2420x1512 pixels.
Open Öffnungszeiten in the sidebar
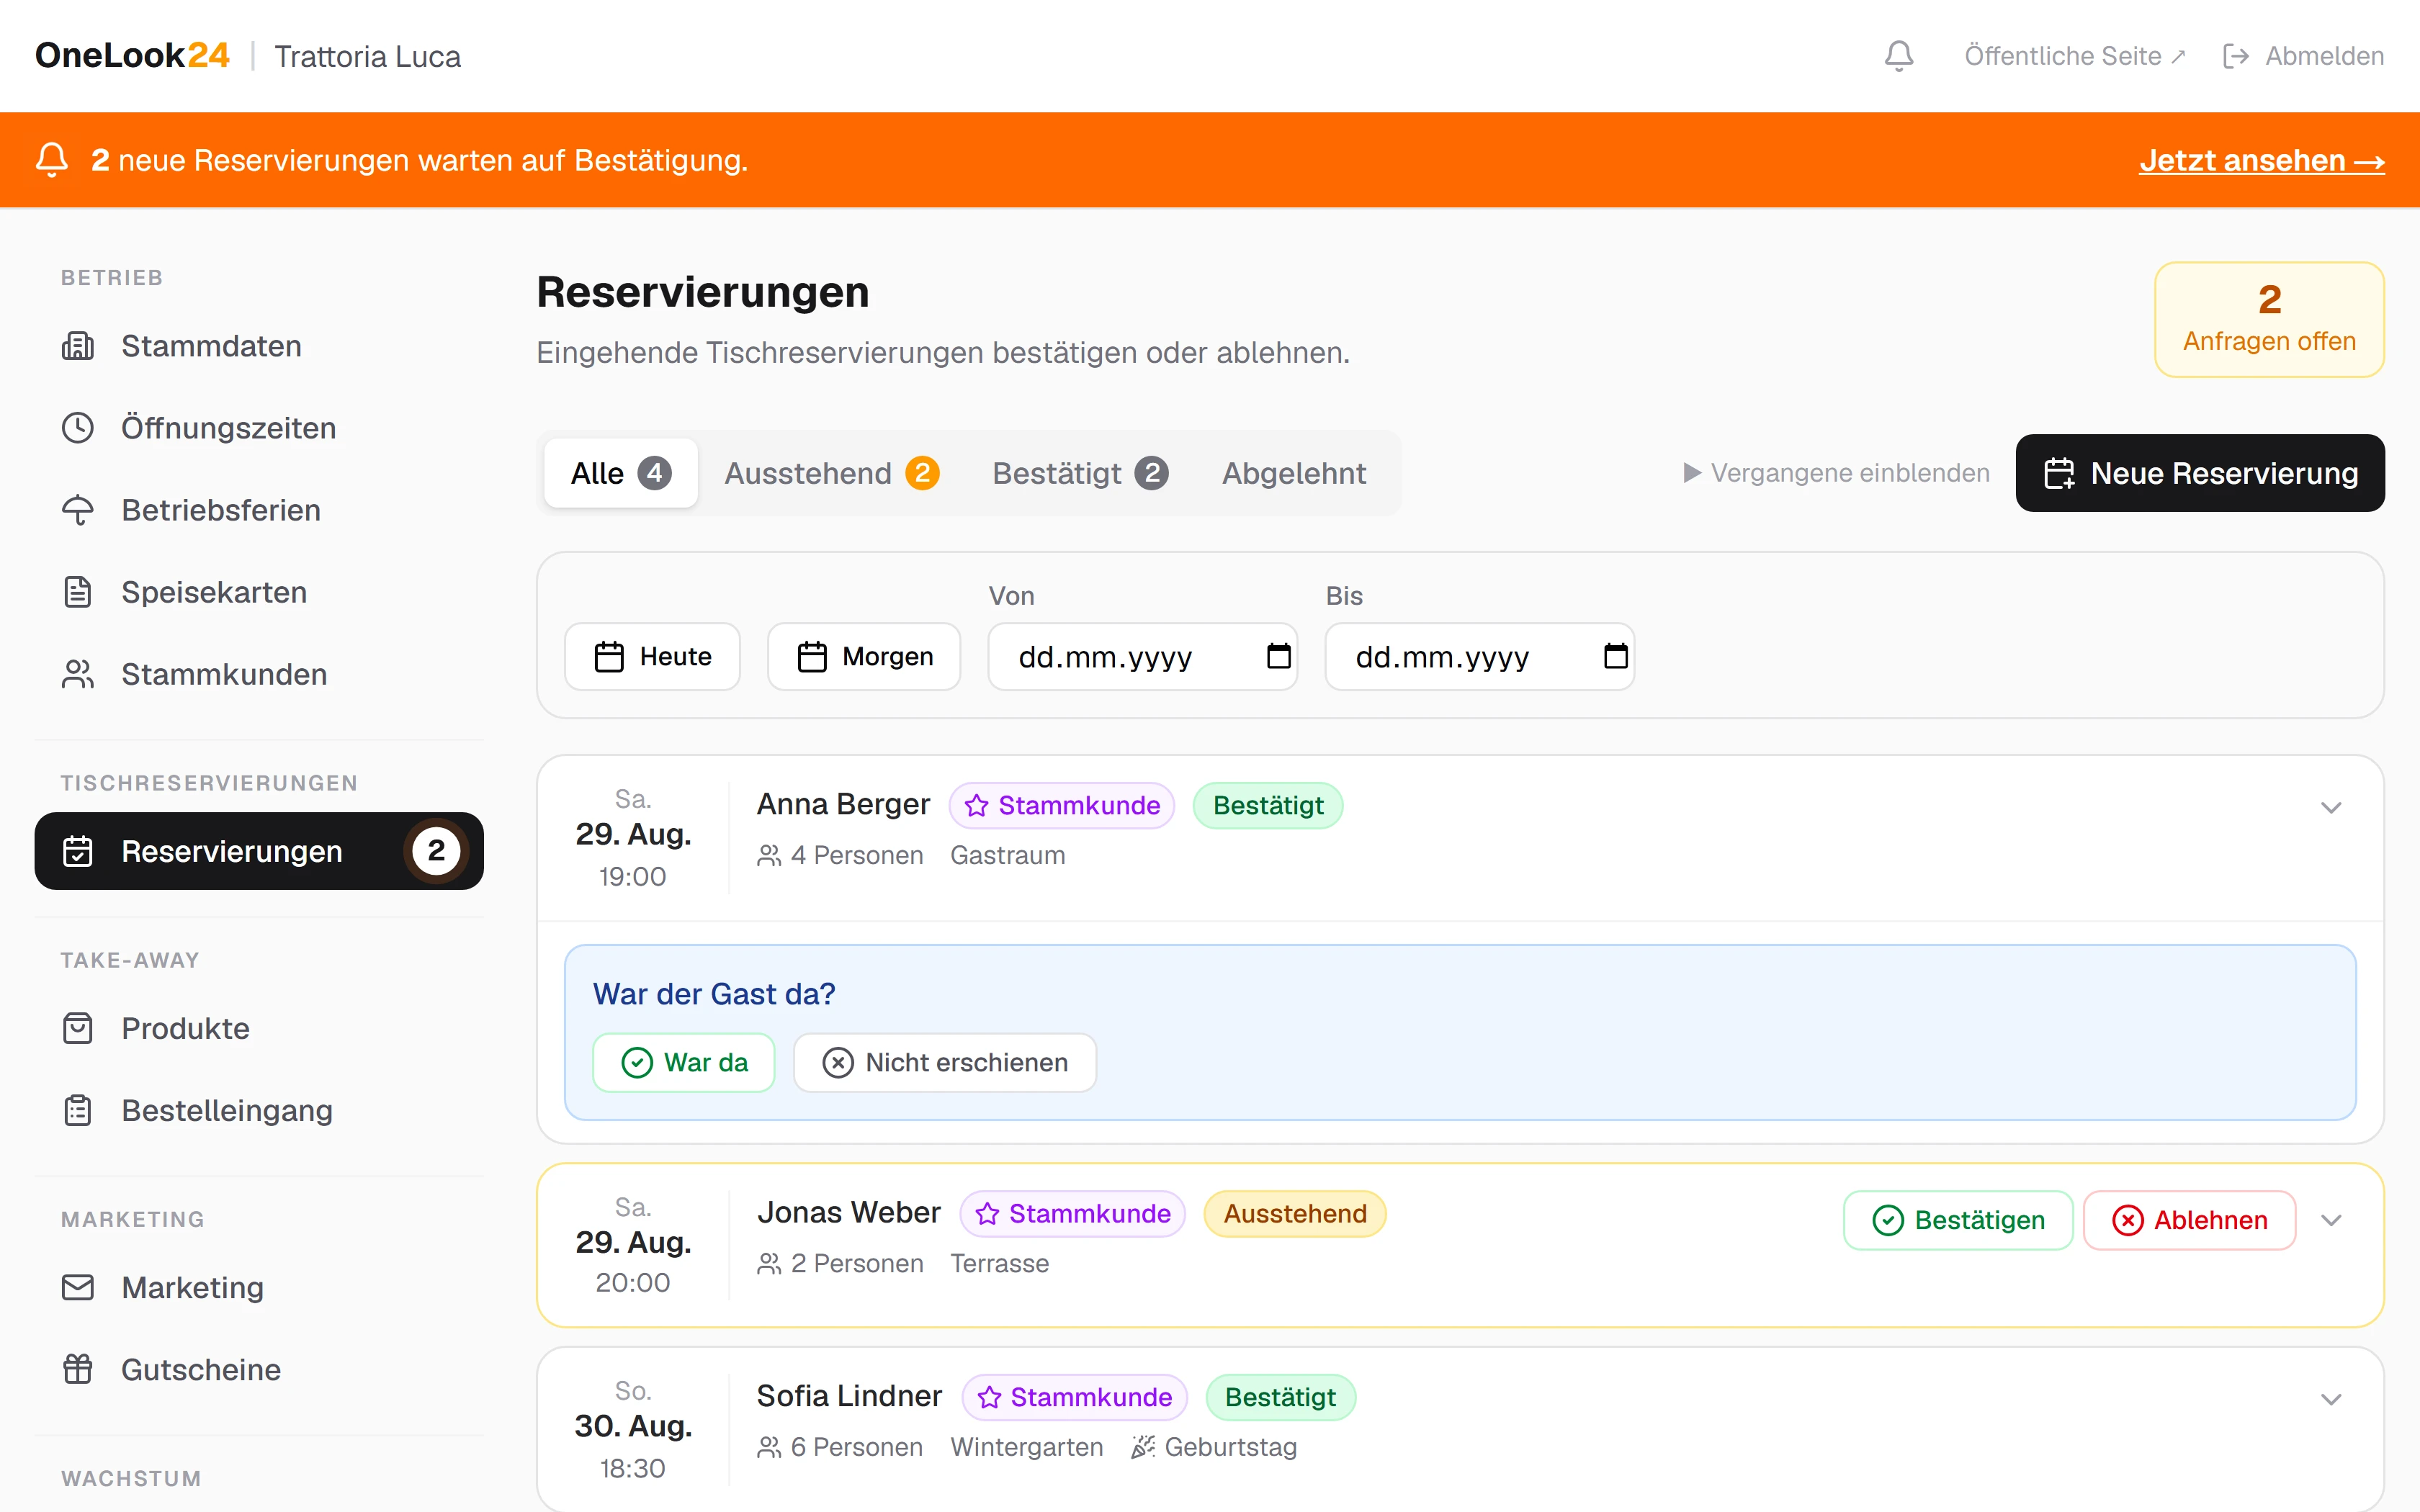[259, 428]
